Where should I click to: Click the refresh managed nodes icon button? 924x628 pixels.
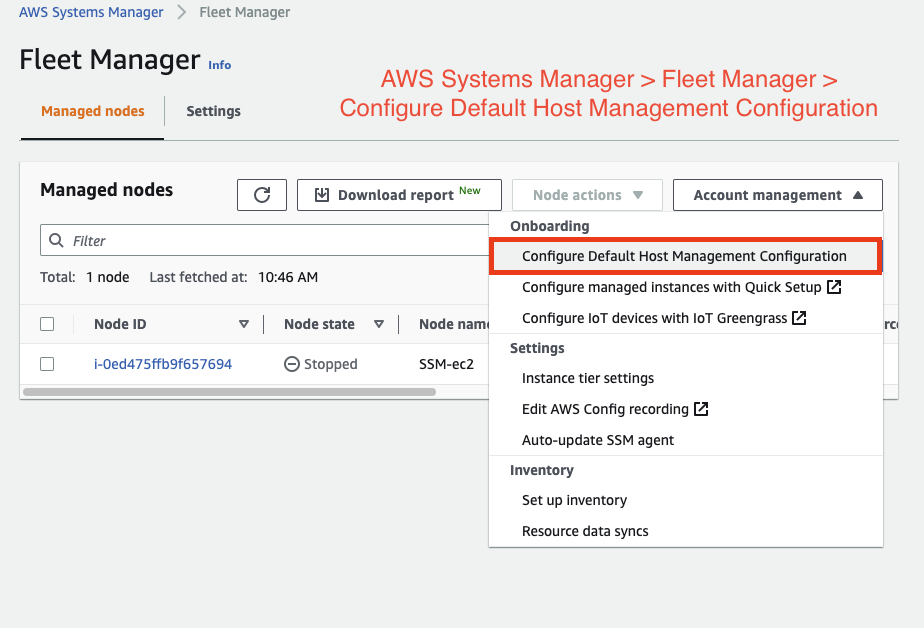point(262,195)
